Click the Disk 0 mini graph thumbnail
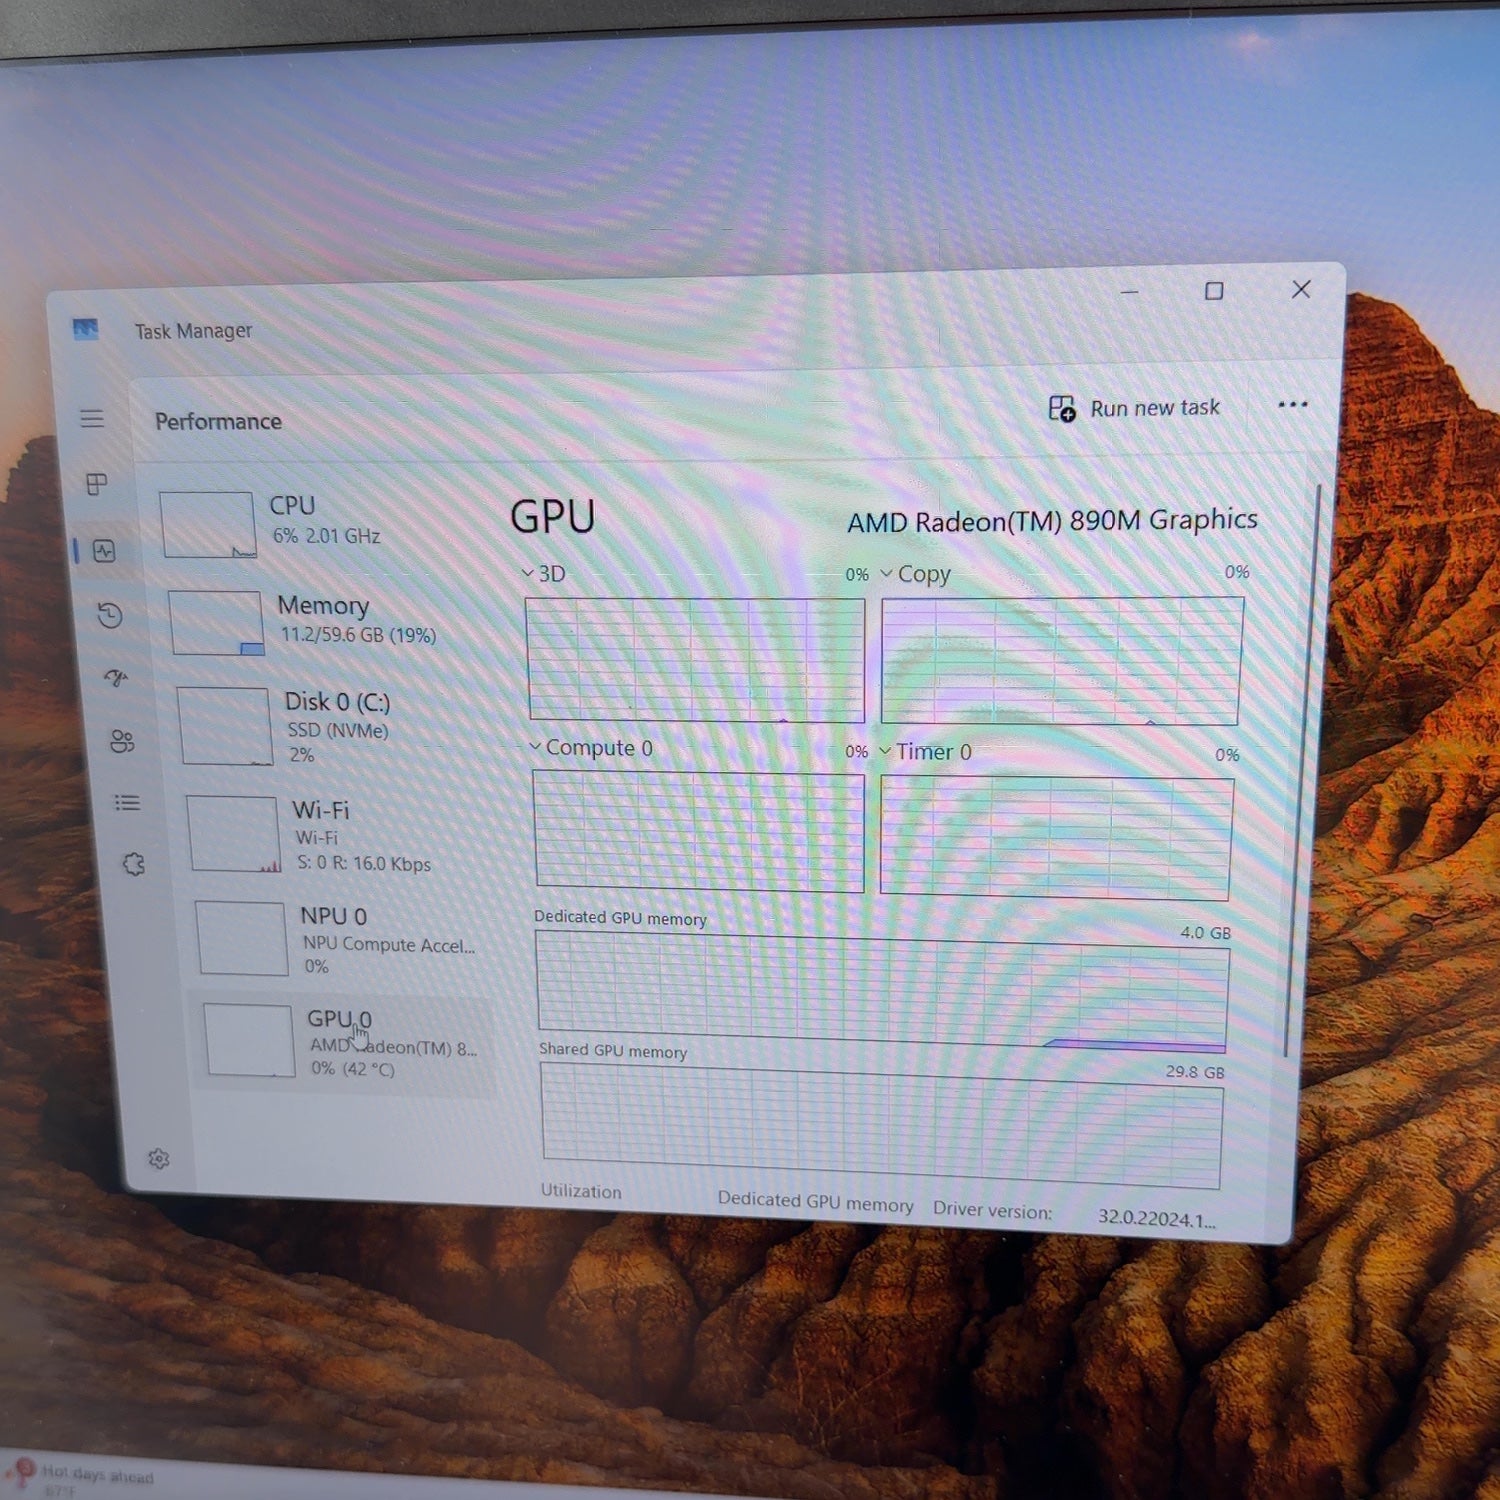This screenshot has width=1500, height=1500. point(224,726)
